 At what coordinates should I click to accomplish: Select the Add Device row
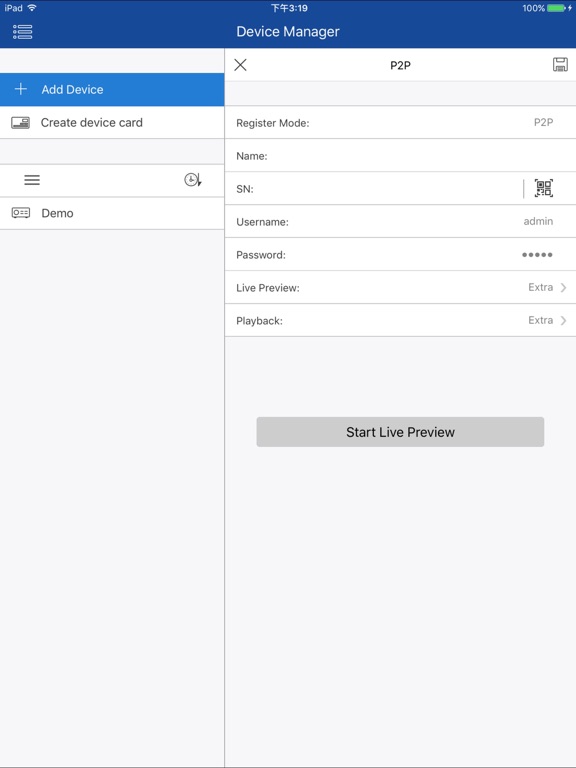112,90
